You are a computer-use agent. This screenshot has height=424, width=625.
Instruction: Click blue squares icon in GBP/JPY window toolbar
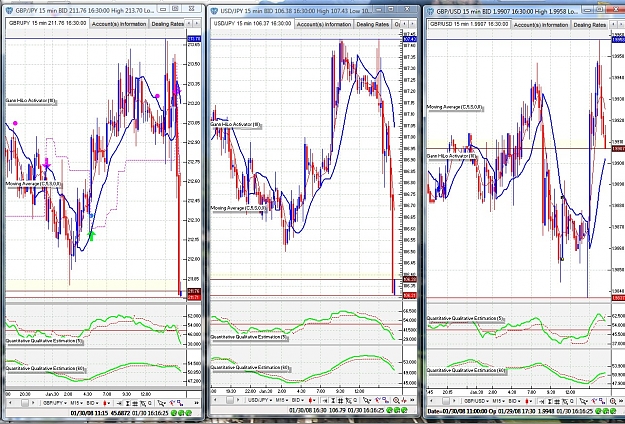(x=180, y=403)
